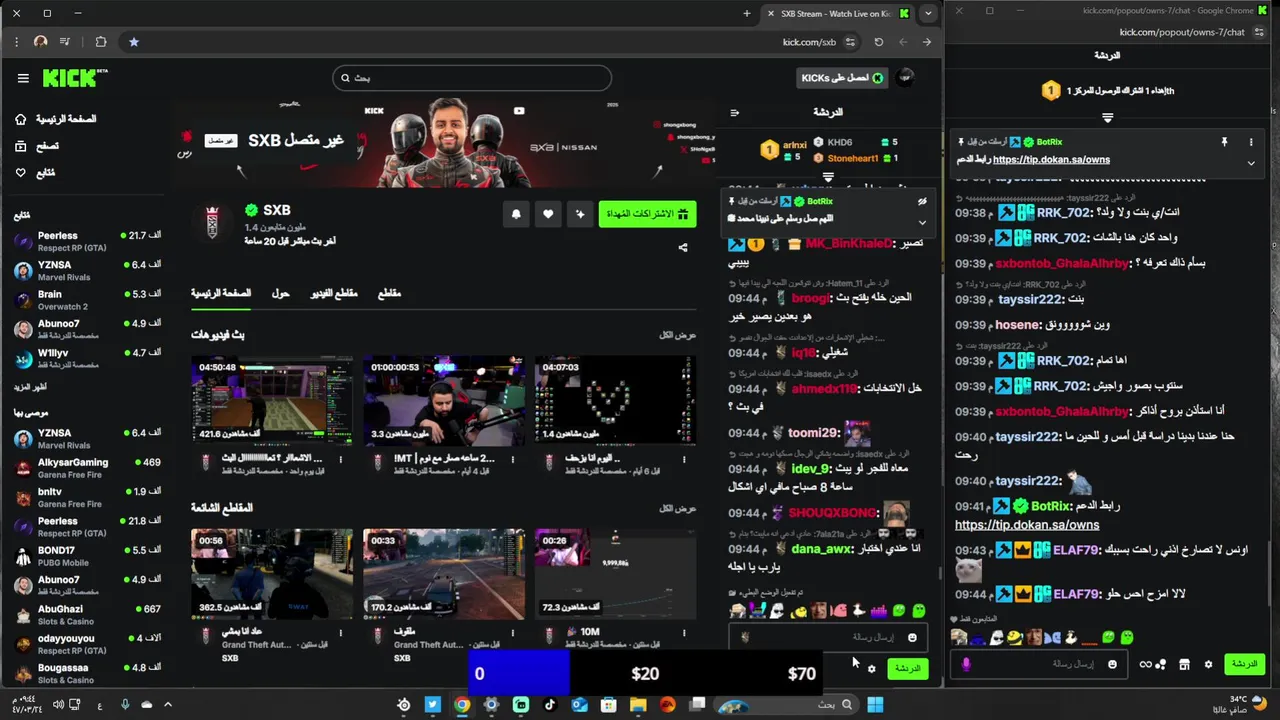Image resolution: width=1280 pixels, height=720 pixels.
Task: Open the emoji picker in the SXB chat
Action: pyautogui.click(x=911, y=637)
